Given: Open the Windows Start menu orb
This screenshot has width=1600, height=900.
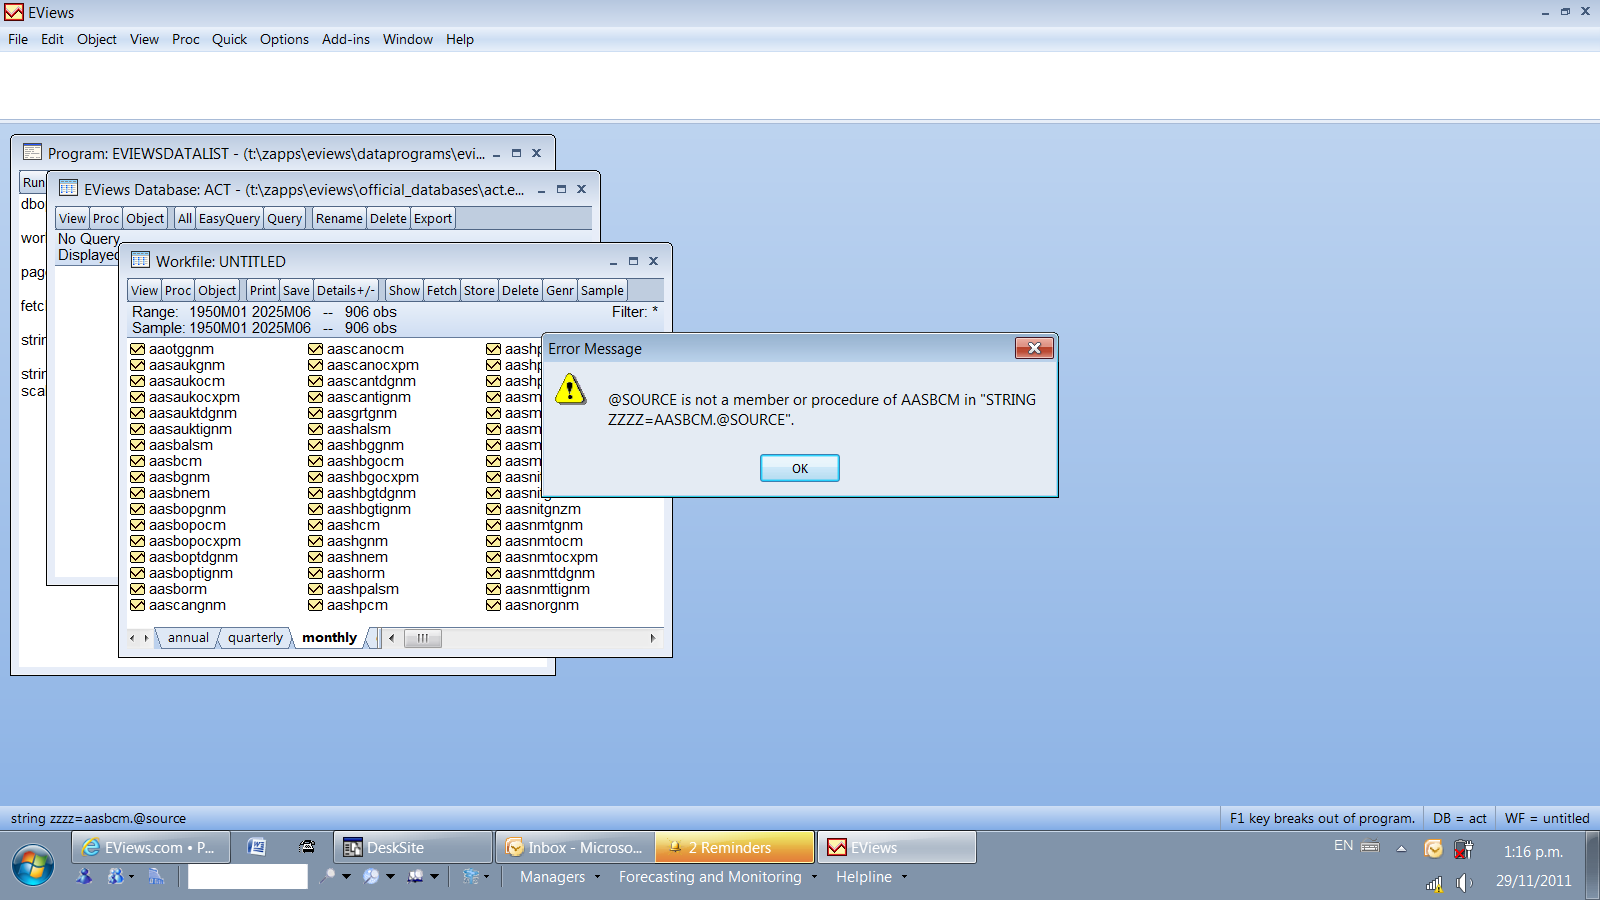Looking at the screenshot, I should pos(33,865).
